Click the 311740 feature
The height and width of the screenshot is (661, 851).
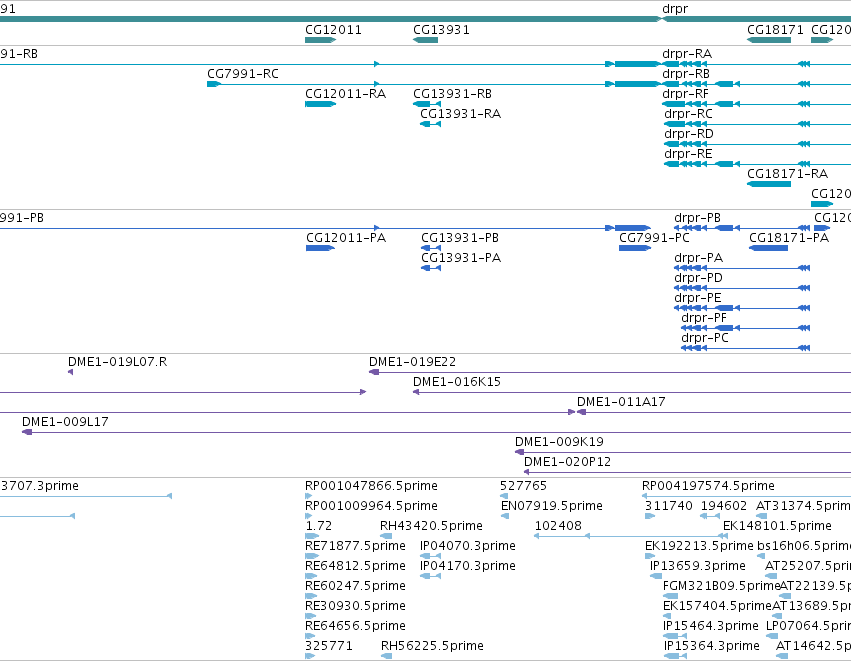point(650,516)
